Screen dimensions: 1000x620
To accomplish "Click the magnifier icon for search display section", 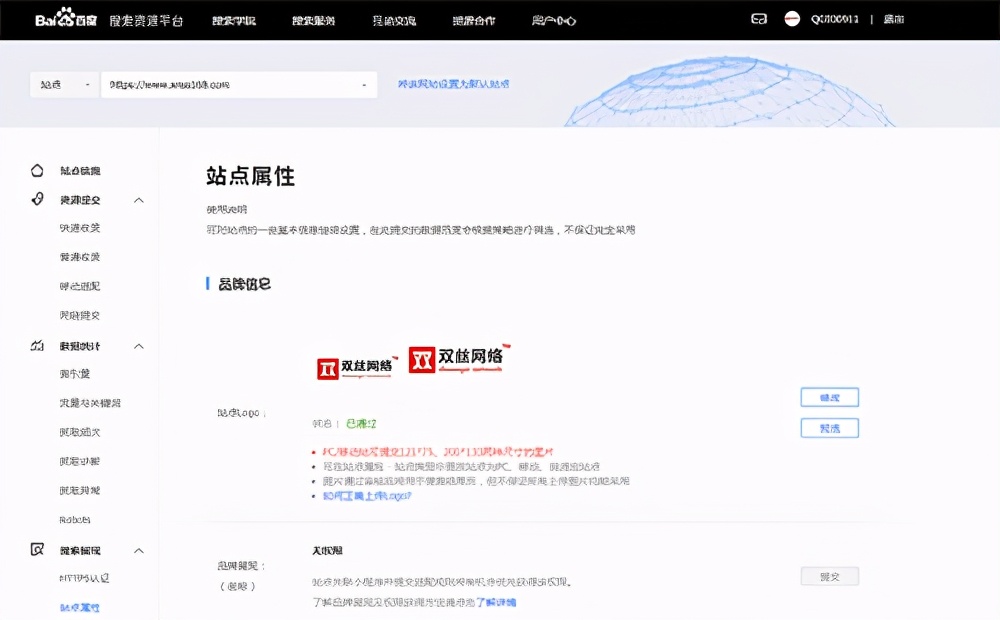I will click(x=35, y=550).
